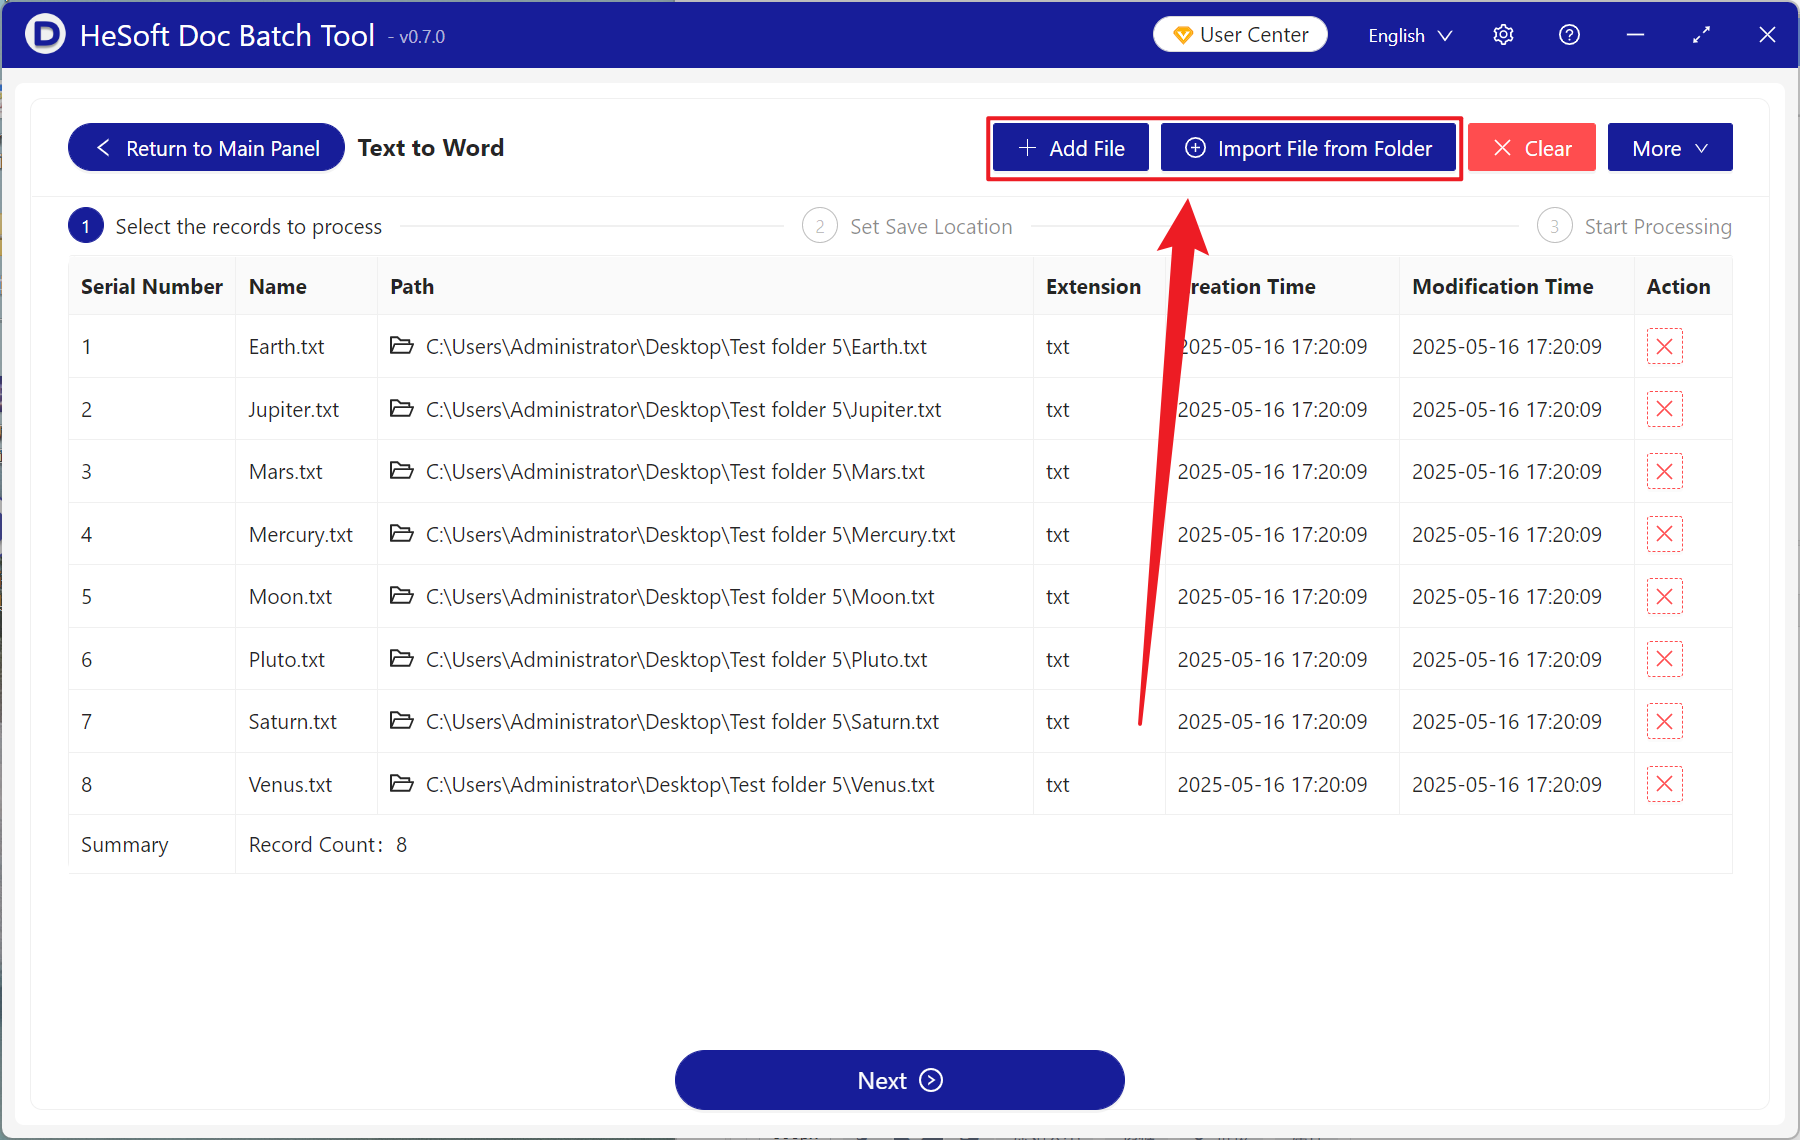Go to step 3 Start Processing
The width and height of the screenshot is (1800, 1140).
pos(1635,227)
